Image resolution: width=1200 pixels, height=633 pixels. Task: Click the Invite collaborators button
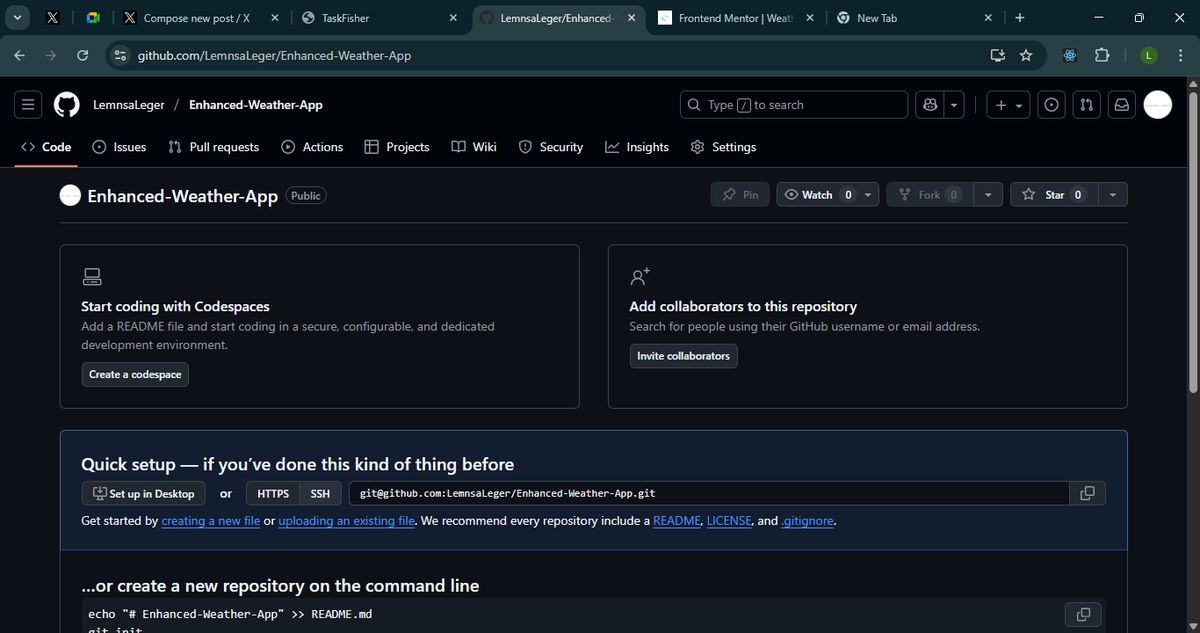click(683, 355)
